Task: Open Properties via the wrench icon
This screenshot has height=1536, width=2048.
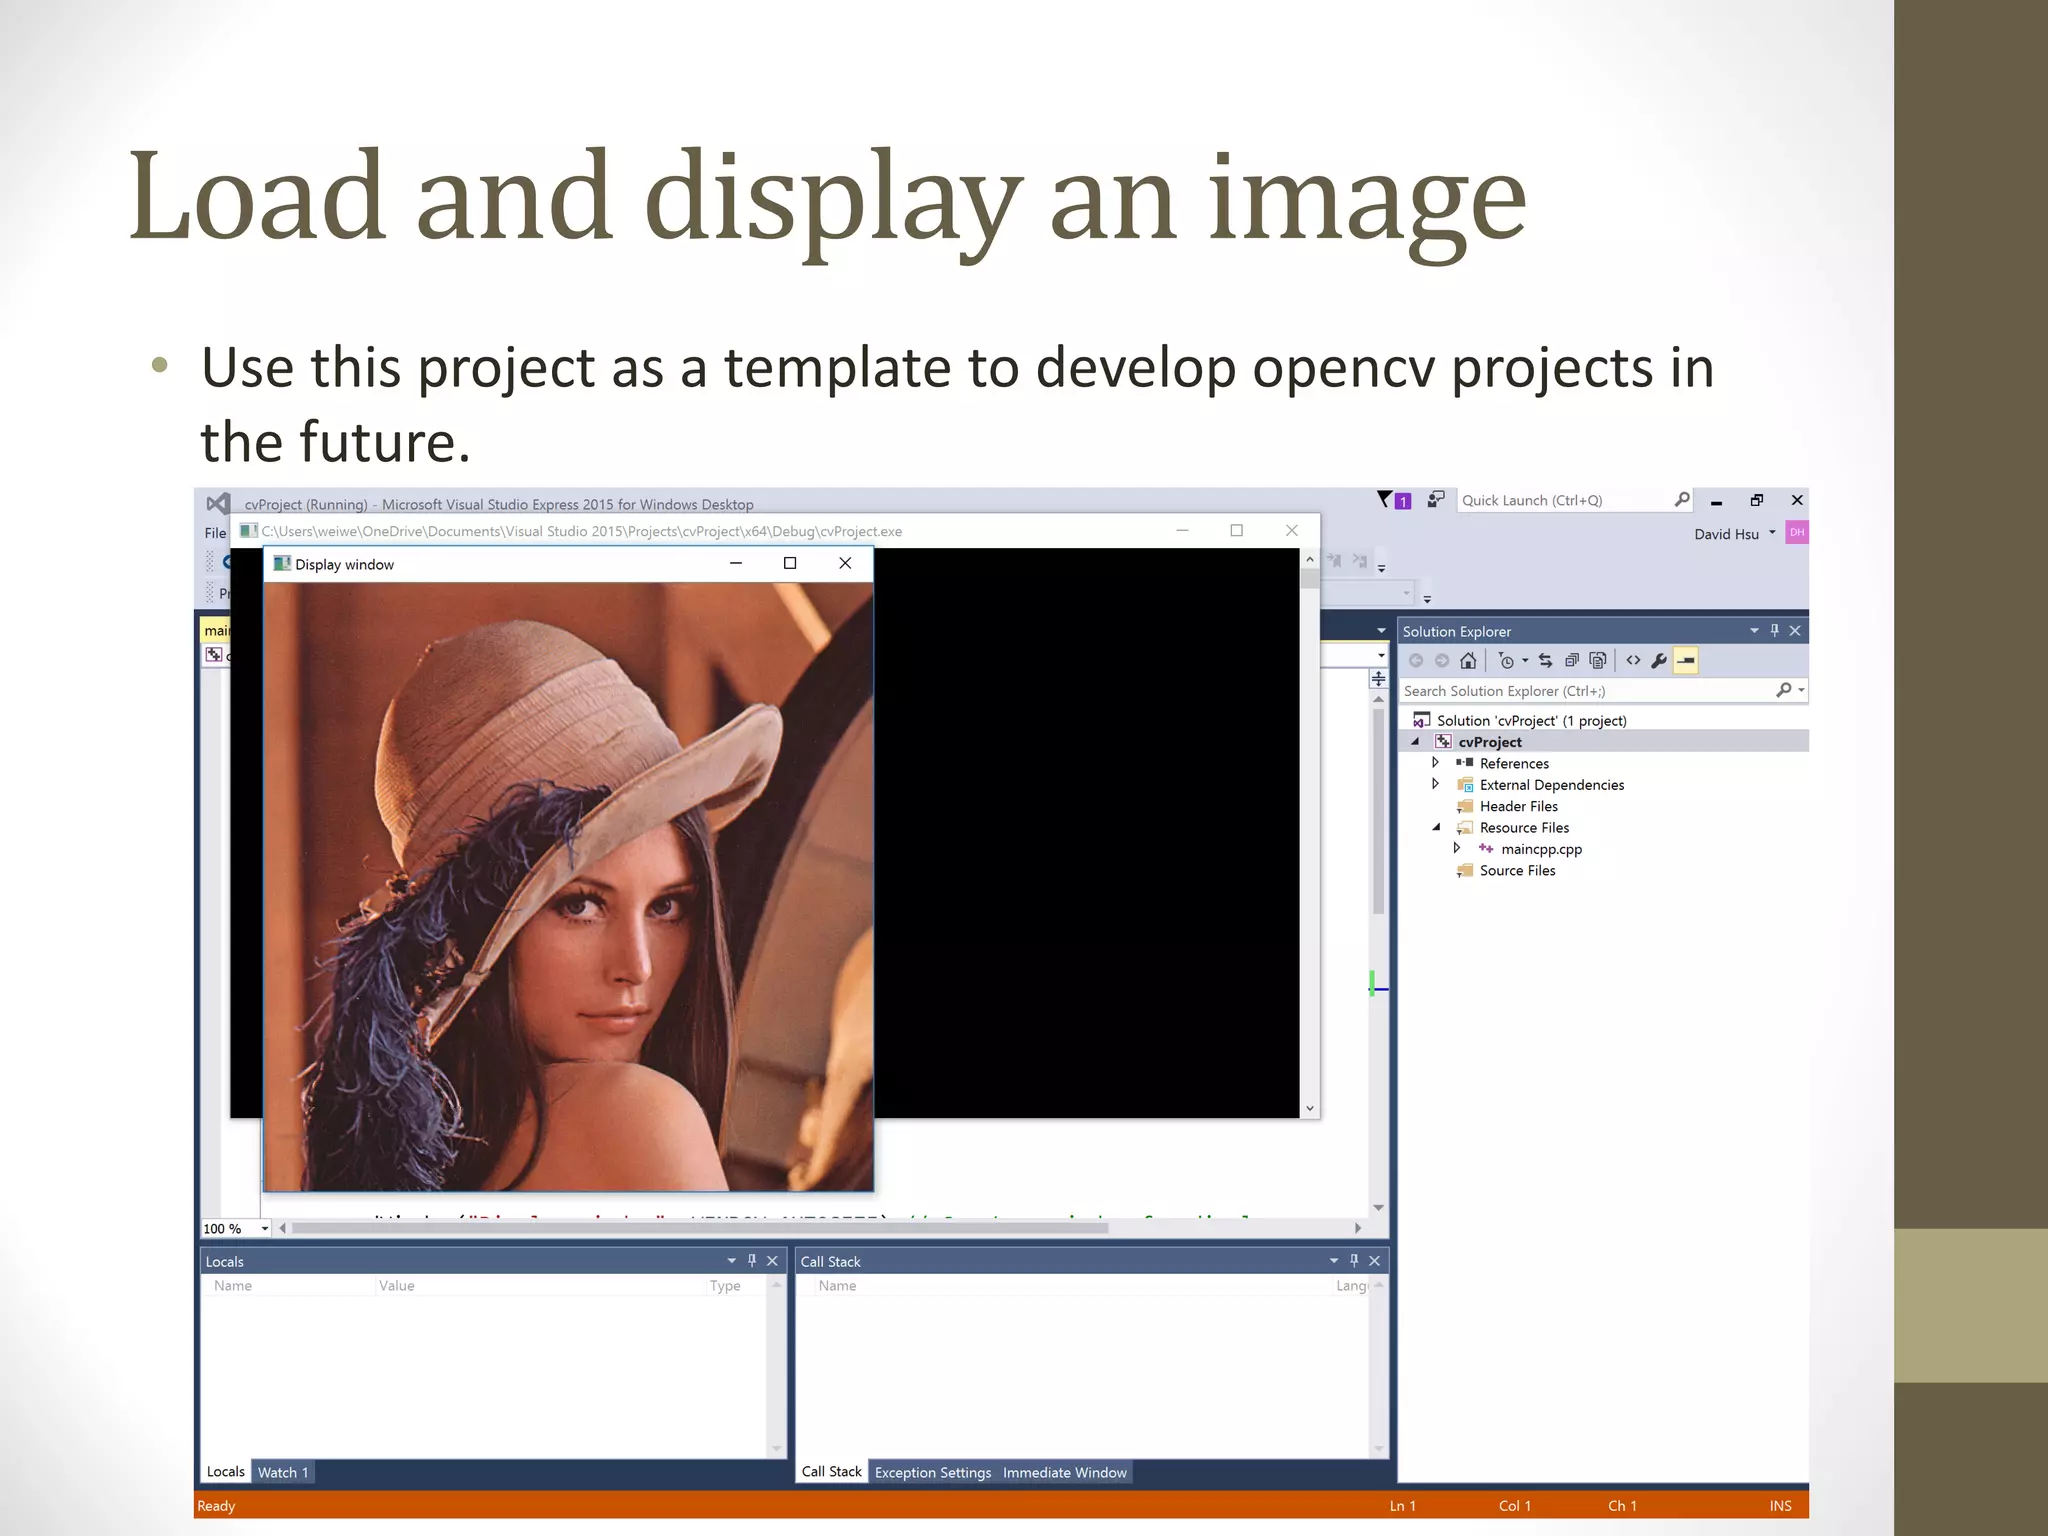Action: [x=1659, y=660]
